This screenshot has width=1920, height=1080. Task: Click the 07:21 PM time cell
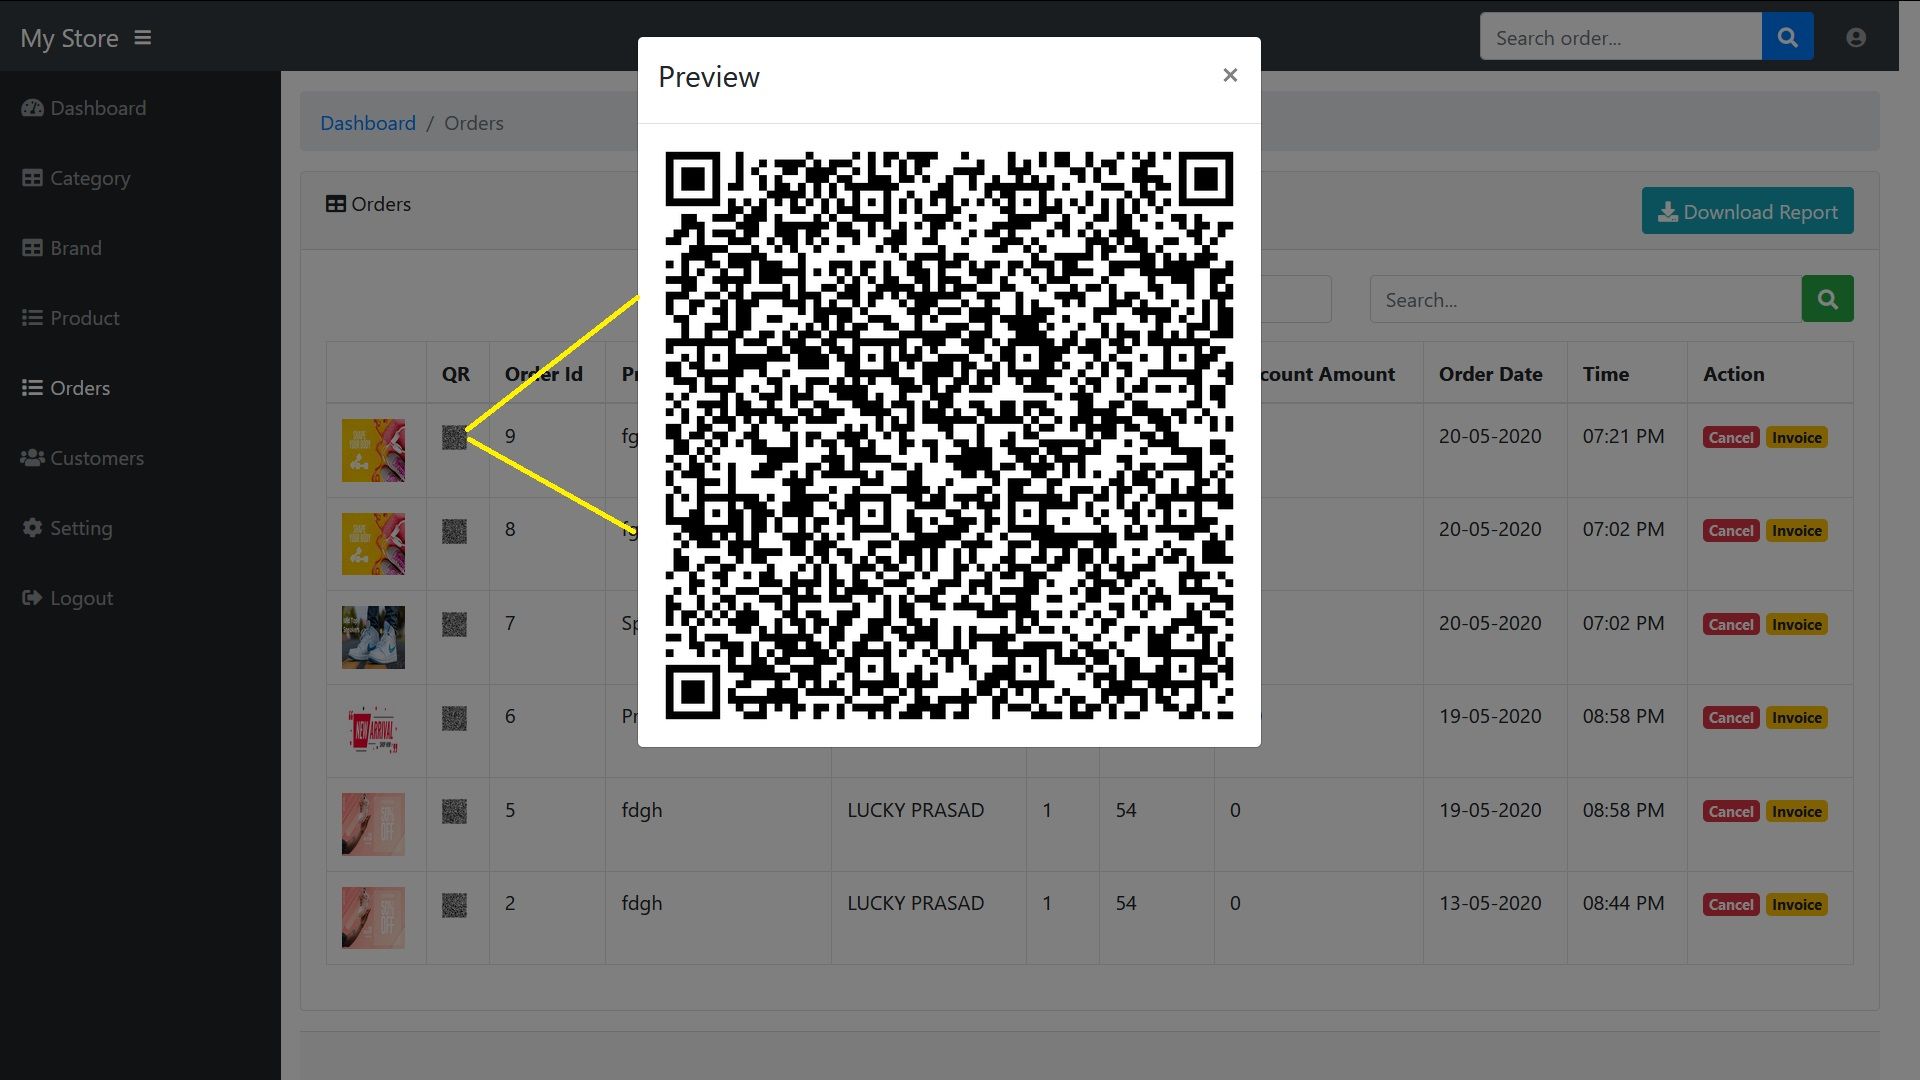pyautogui.click(x=1623, y=436)
